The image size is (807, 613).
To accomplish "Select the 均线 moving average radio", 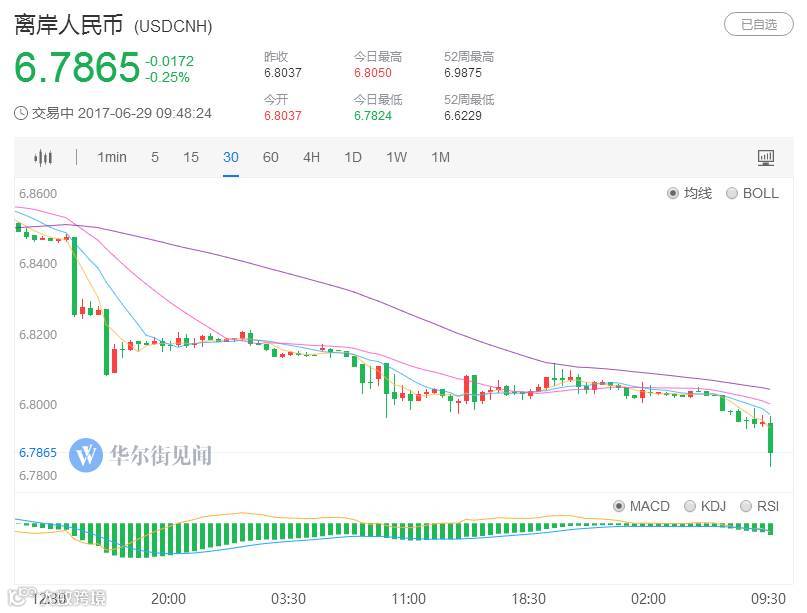I will point(672,194).
